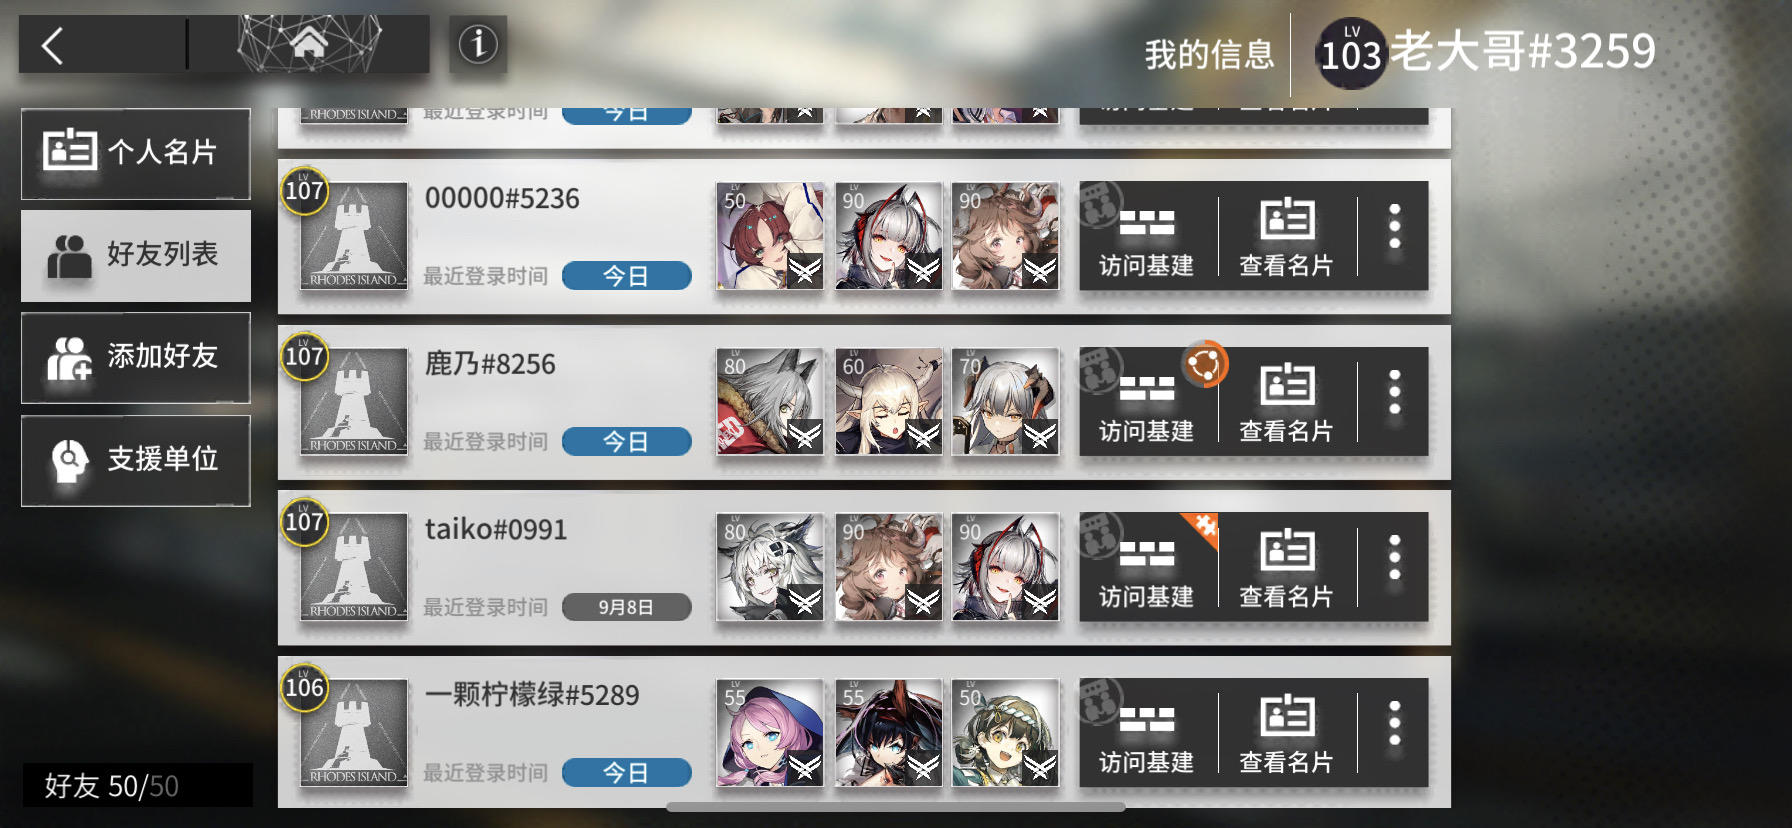This screenshot has height=828, width=1792.
Task: Go to the home screen icon
Action: [309, 44]
